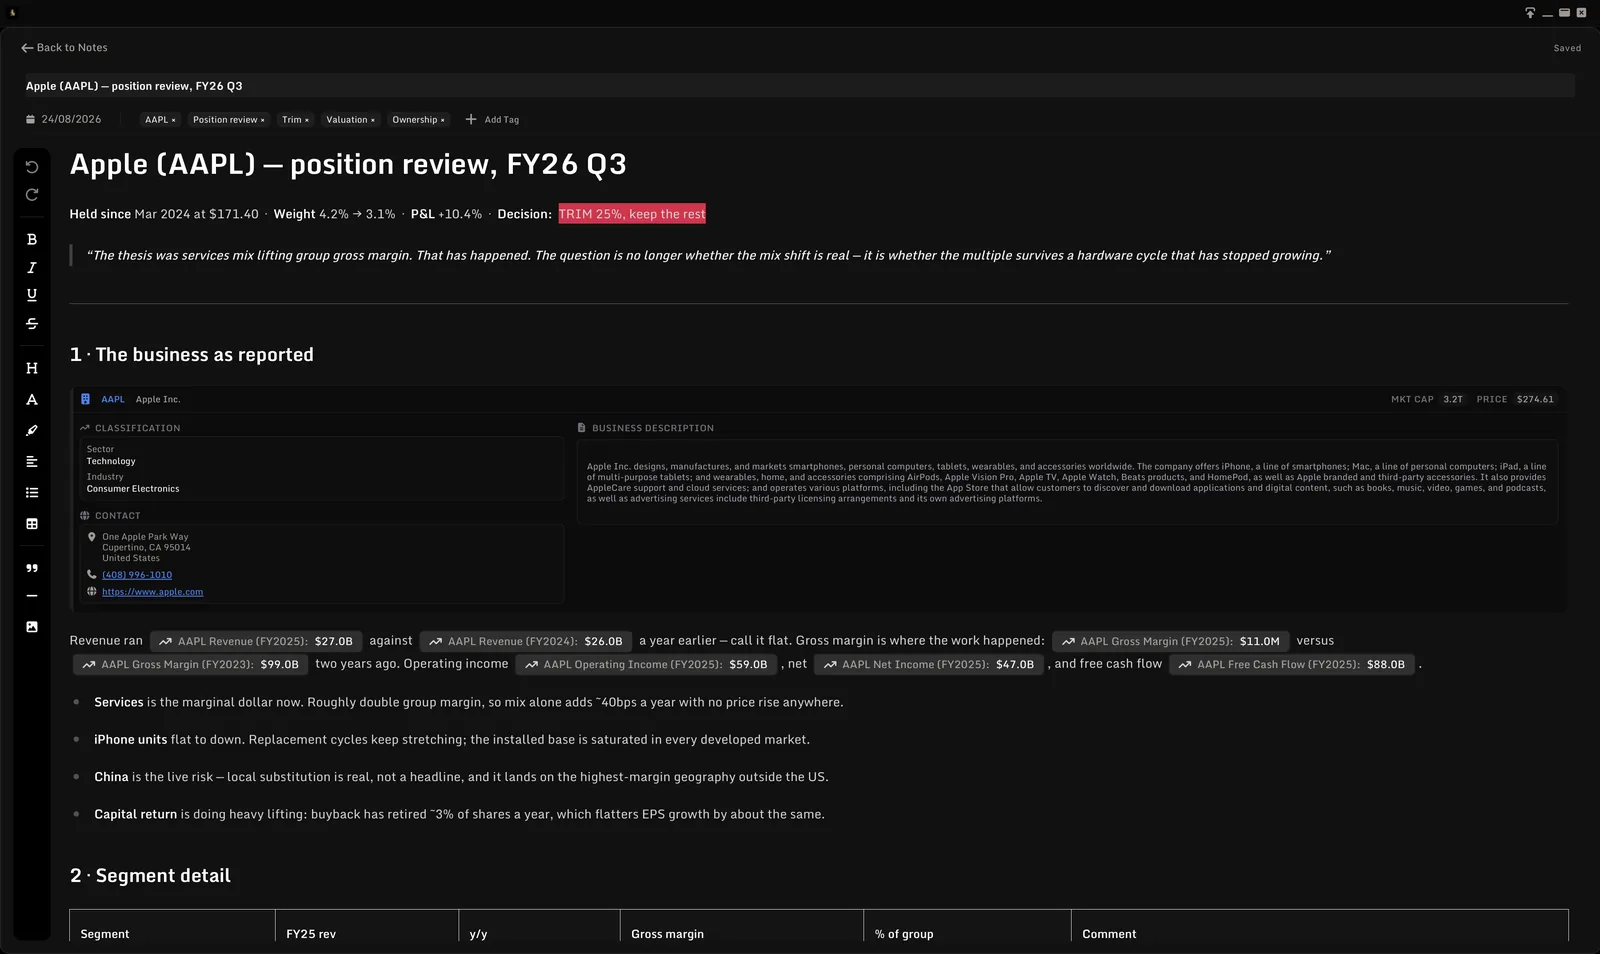Click the AAPL ticker link in the company card
The height and width of the screenshot is (954, 1600).
113,399
